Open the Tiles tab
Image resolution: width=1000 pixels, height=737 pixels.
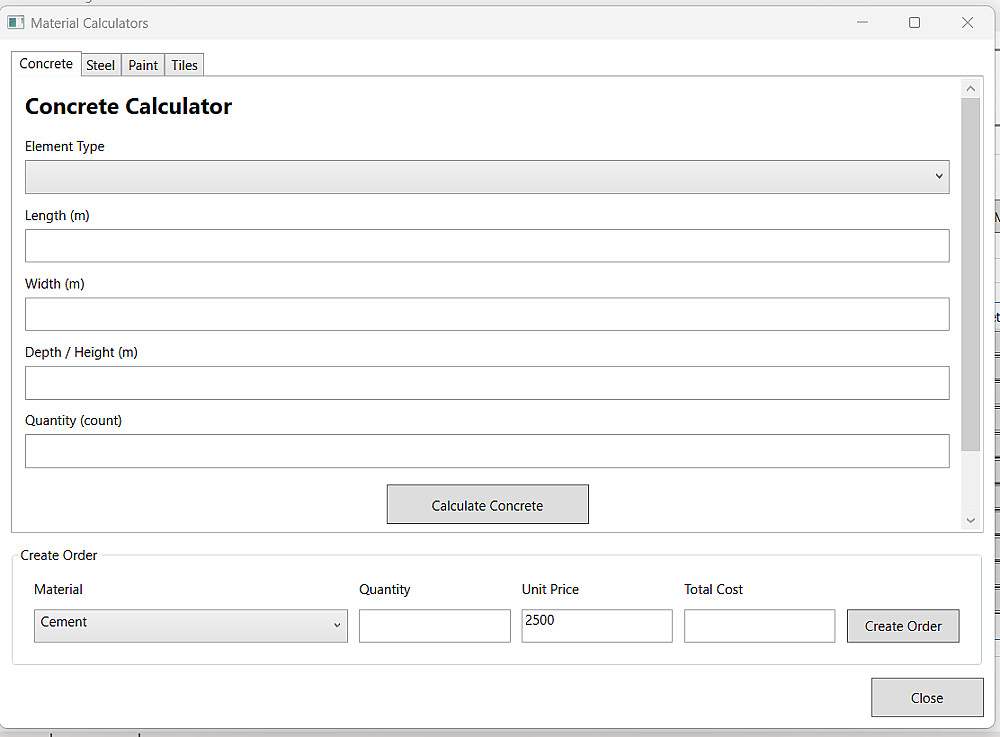pos(184,65)
